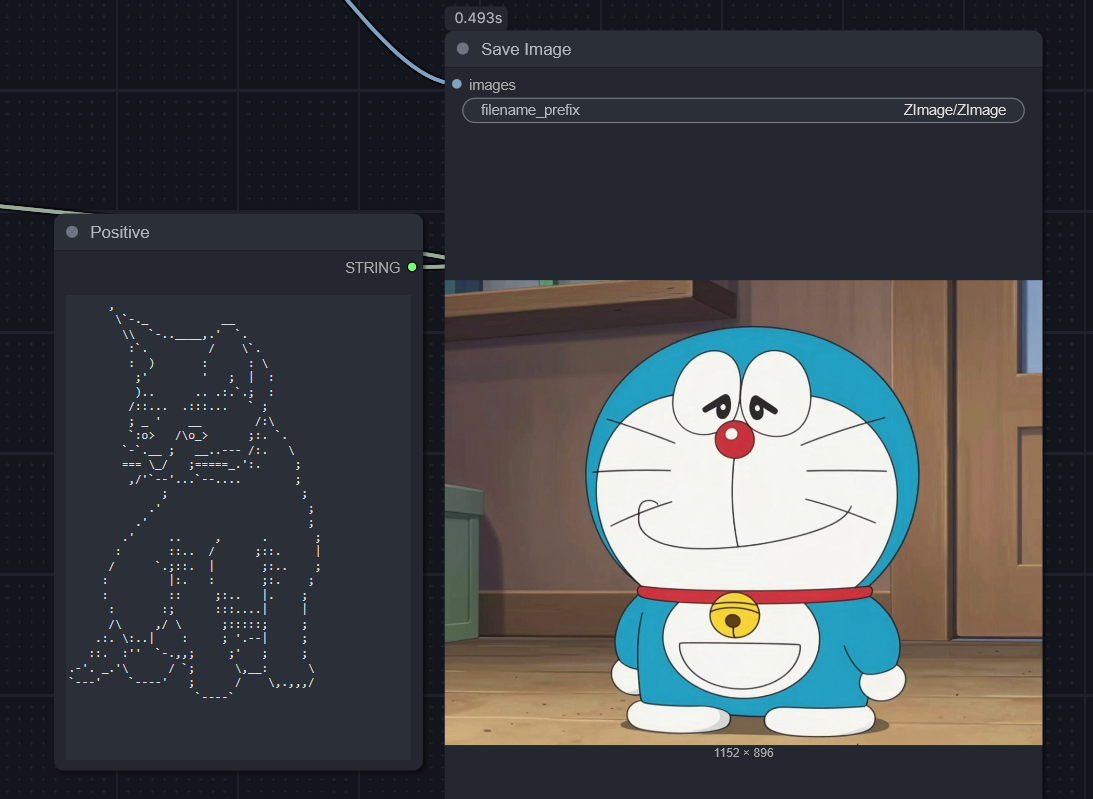Viewport: 1093px width, 799px height.
Task: Open the Doraemon output image preview
Action: click(x=743, y=512)
